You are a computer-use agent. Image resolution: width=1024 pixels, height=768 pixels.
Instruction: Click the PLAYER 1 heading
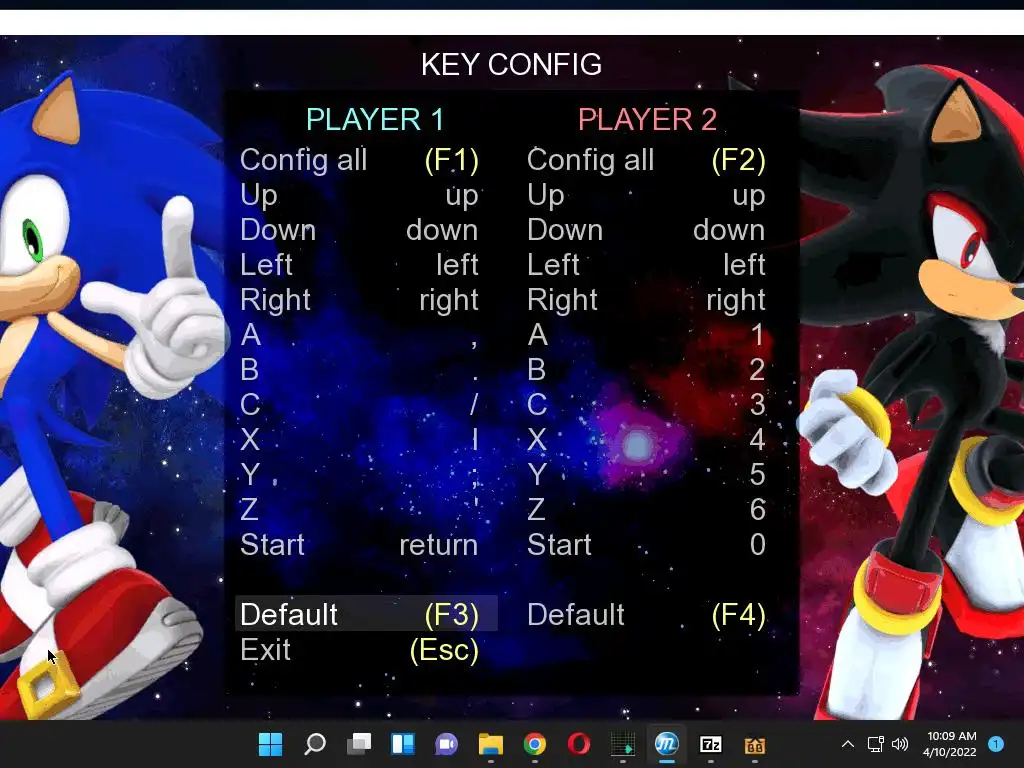point(375,120)
